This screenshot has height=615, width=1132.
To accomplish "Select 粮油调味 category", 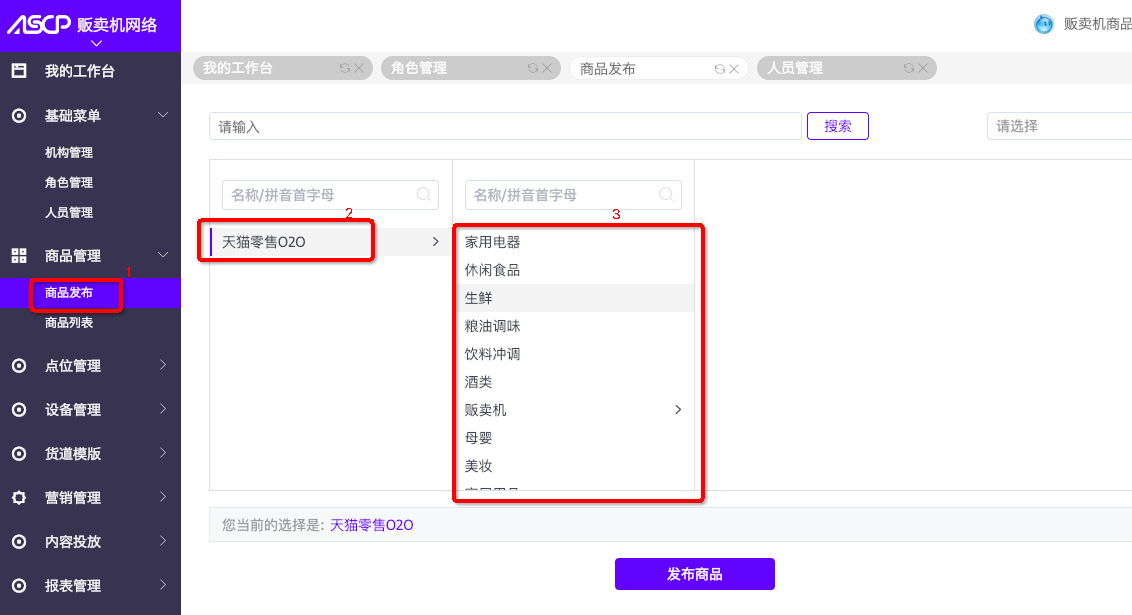I will pyautogui.click(x=573, y=326).
